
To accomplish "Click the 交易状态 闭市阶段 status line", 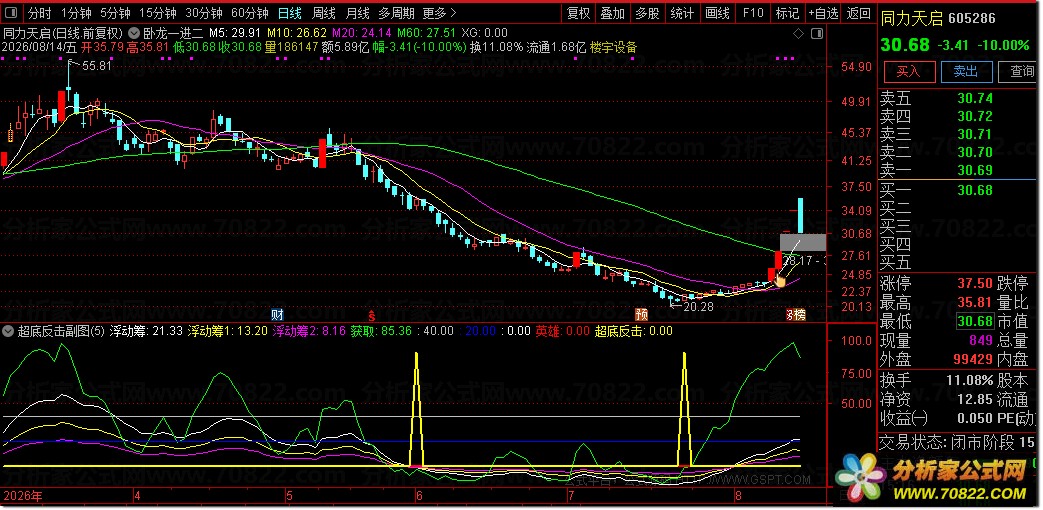I will (958, 442).
